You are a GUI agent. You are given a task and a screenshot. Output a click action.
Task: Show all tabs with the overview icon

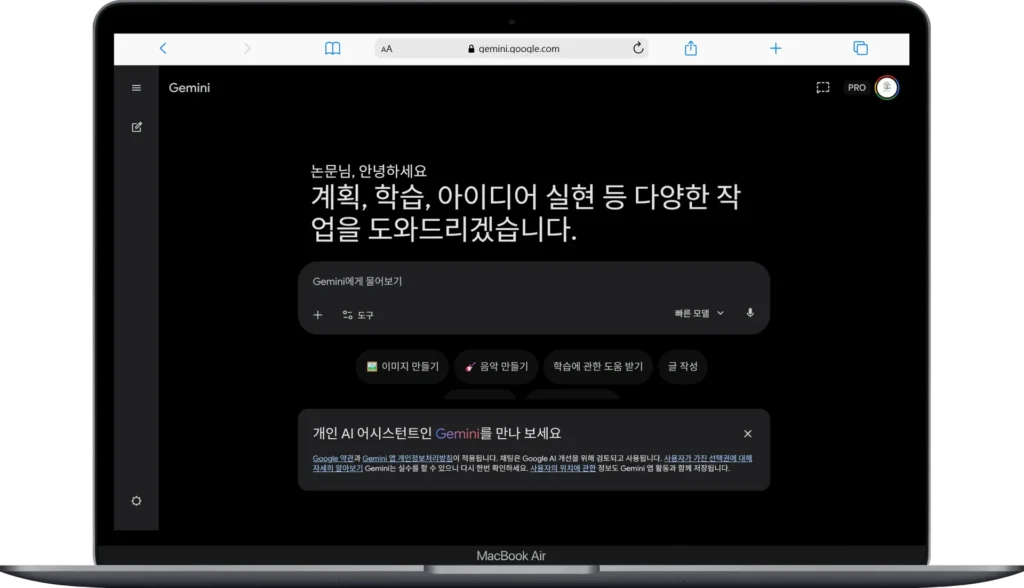pyautogui.click(x=860, y=48)
